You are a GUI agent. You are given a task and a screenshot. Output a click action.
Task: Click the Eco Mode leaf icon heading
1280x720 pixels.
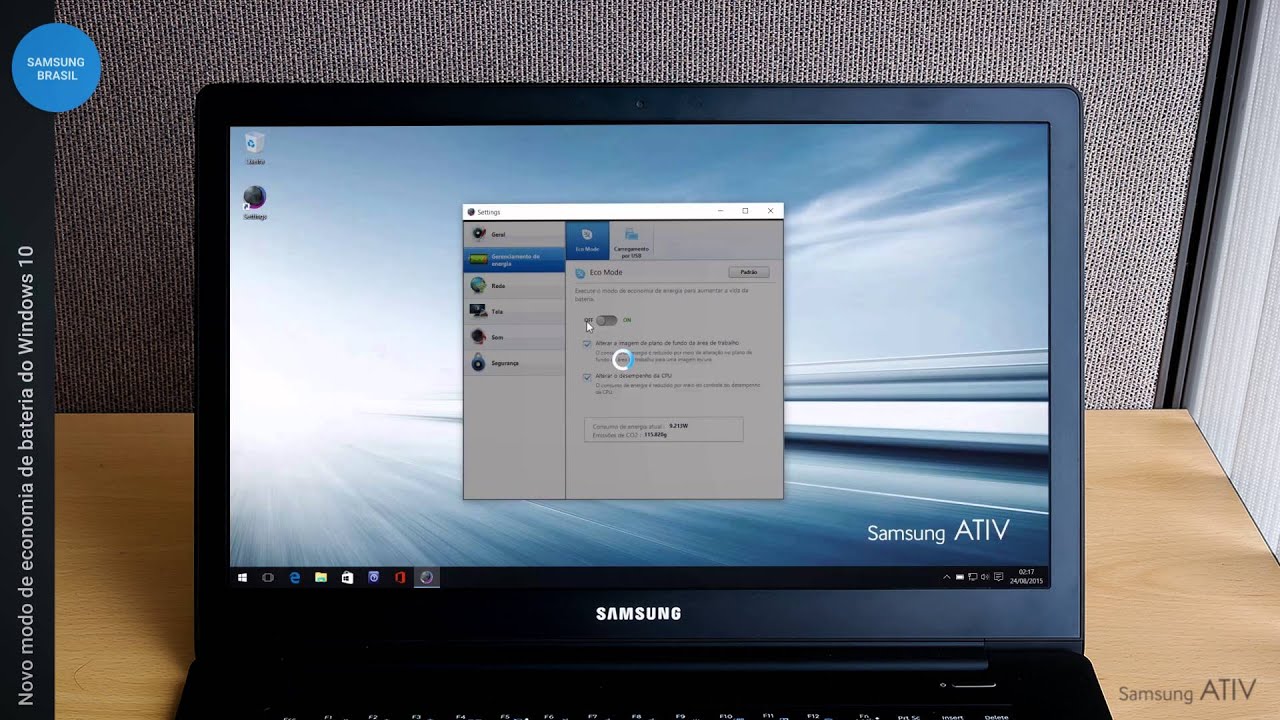point(580,273)
